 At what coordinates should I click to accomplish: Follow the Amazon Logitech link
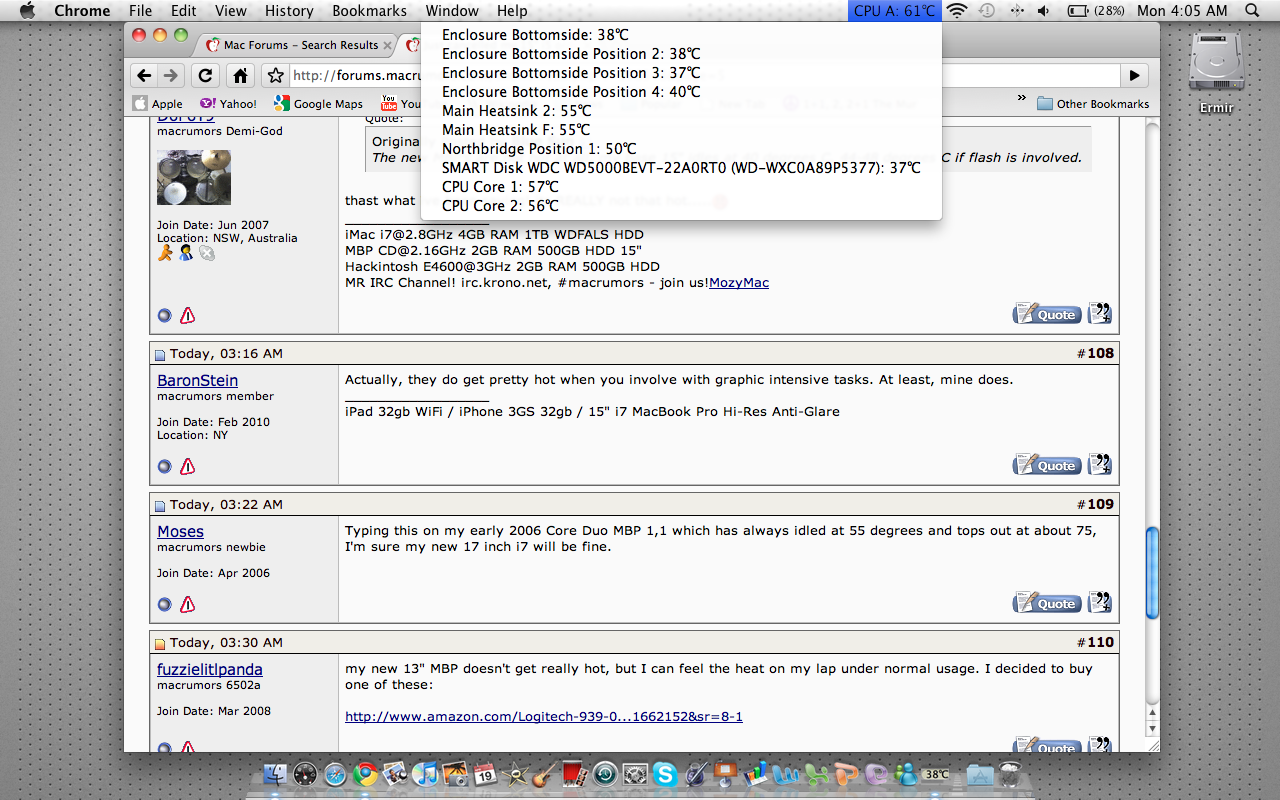pyautogui.click(x=544, y=717)
